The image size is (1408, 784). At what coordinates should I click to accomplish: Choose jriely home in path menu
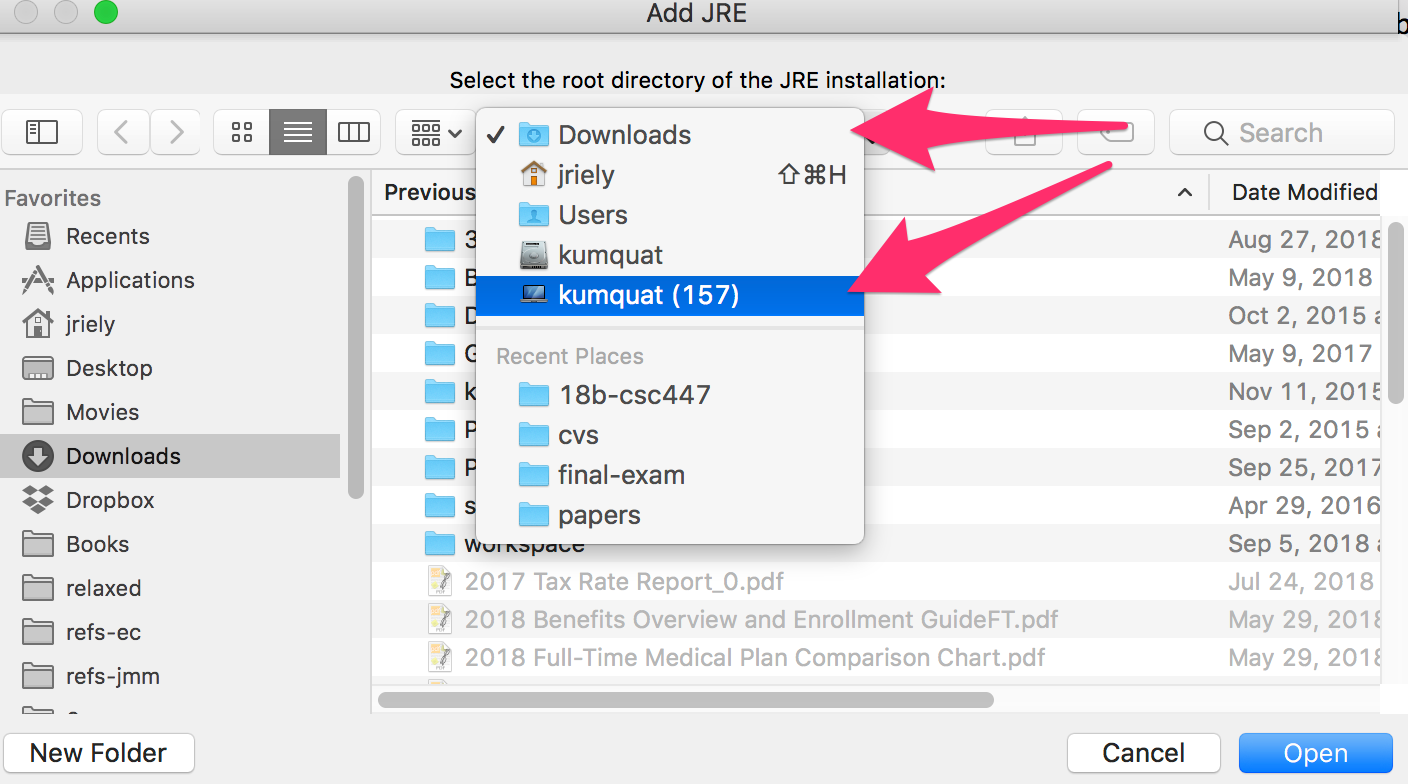[x=586, y=176]
